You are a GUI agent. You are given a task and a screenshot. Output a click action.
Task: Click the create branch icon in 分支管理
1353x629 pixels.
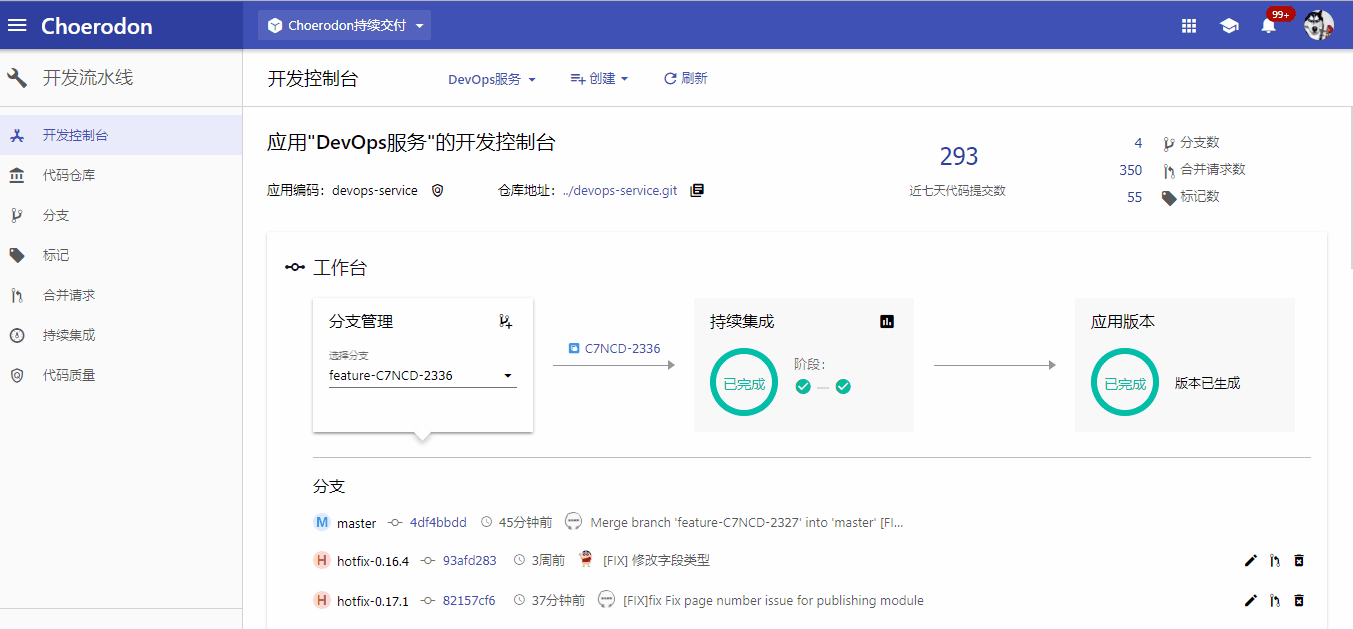pyautogui.click(x=506, y=321)
